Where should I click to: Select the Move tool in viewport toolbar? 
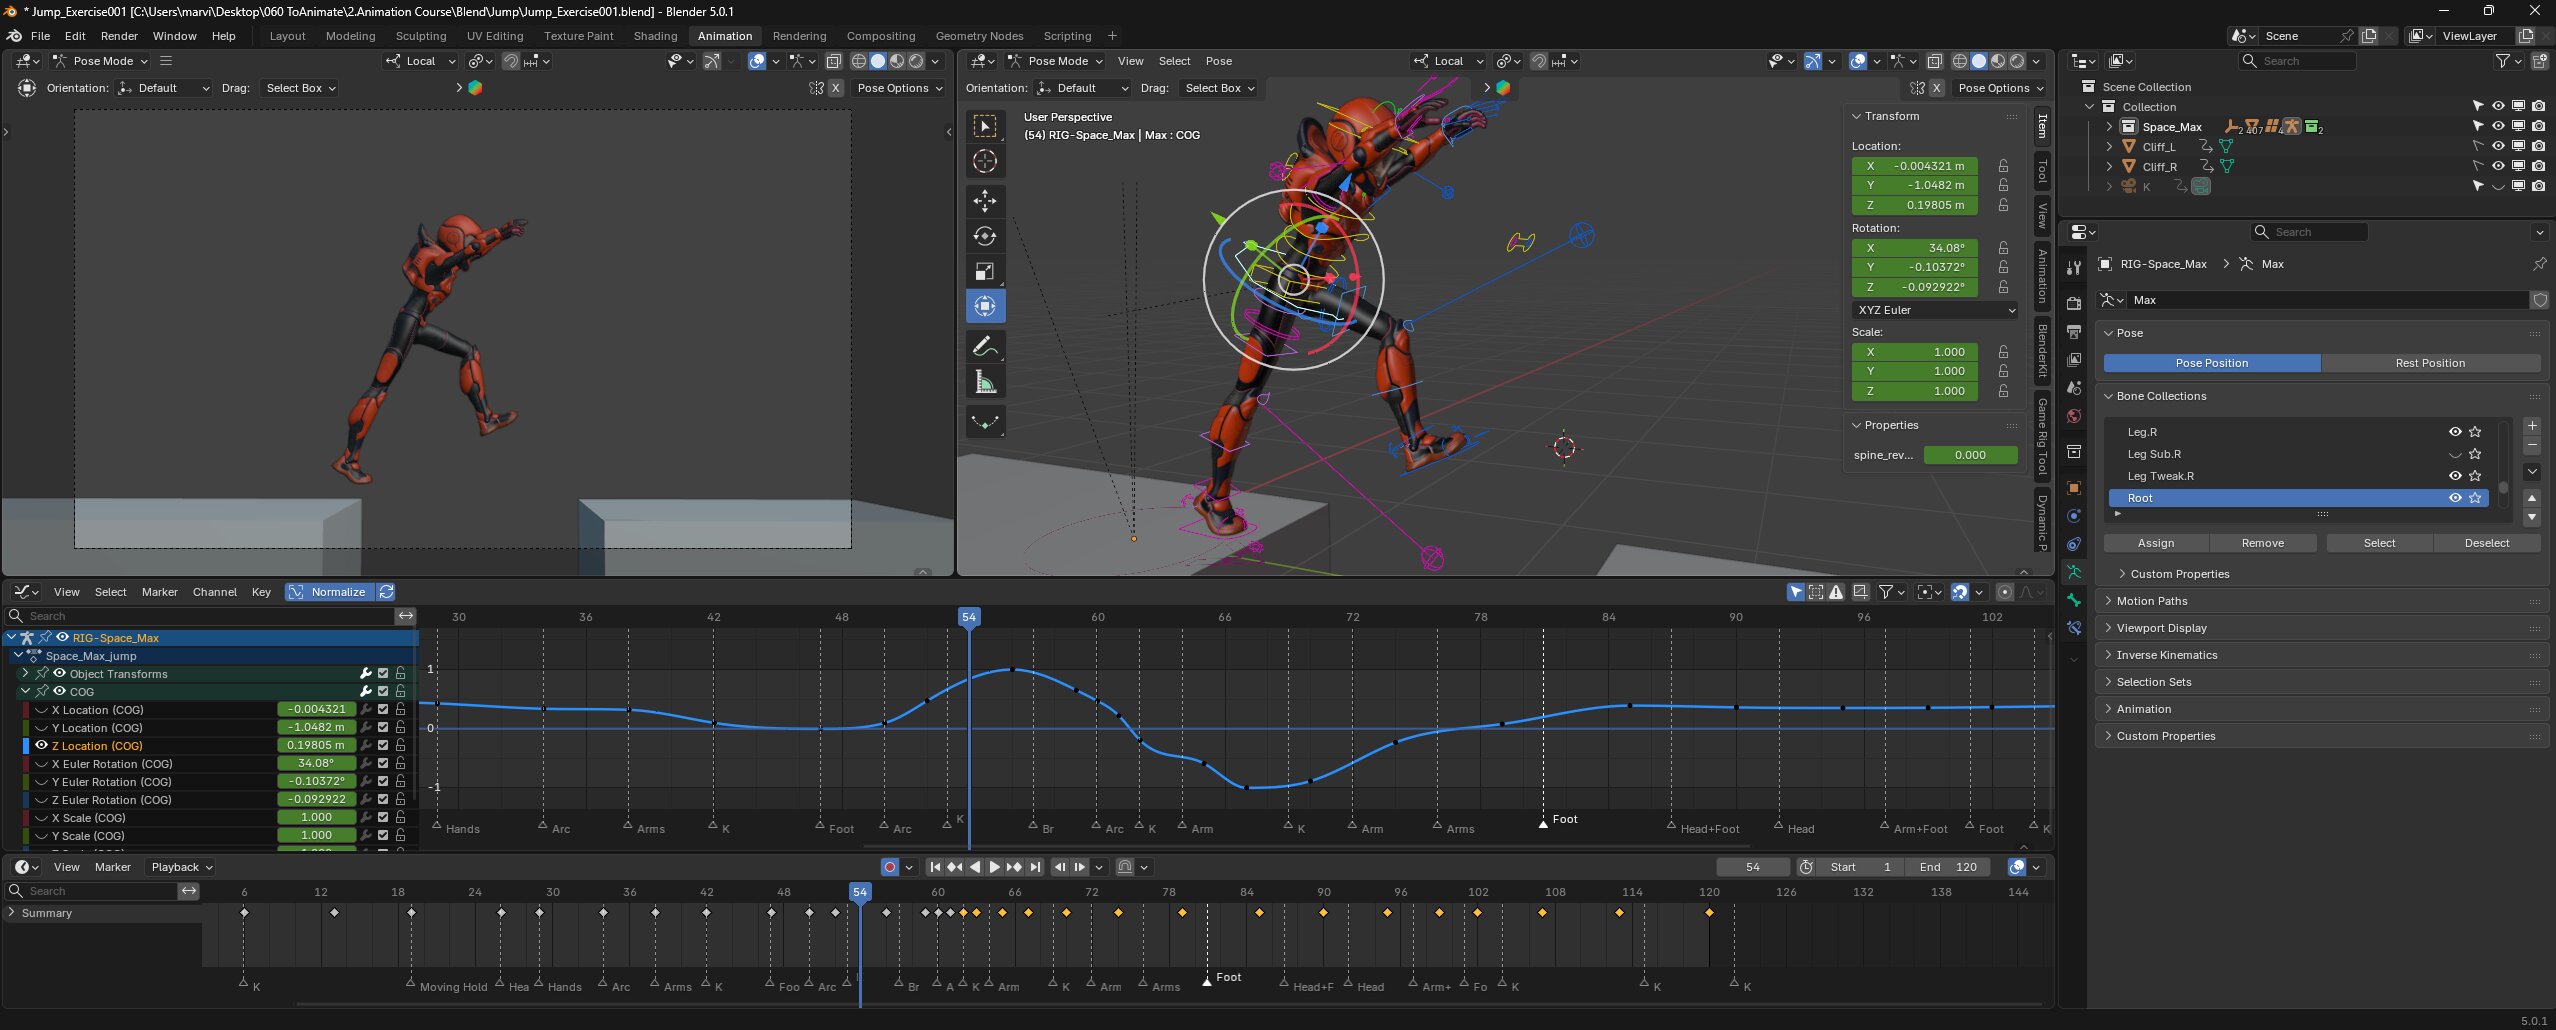click(985, 201)
